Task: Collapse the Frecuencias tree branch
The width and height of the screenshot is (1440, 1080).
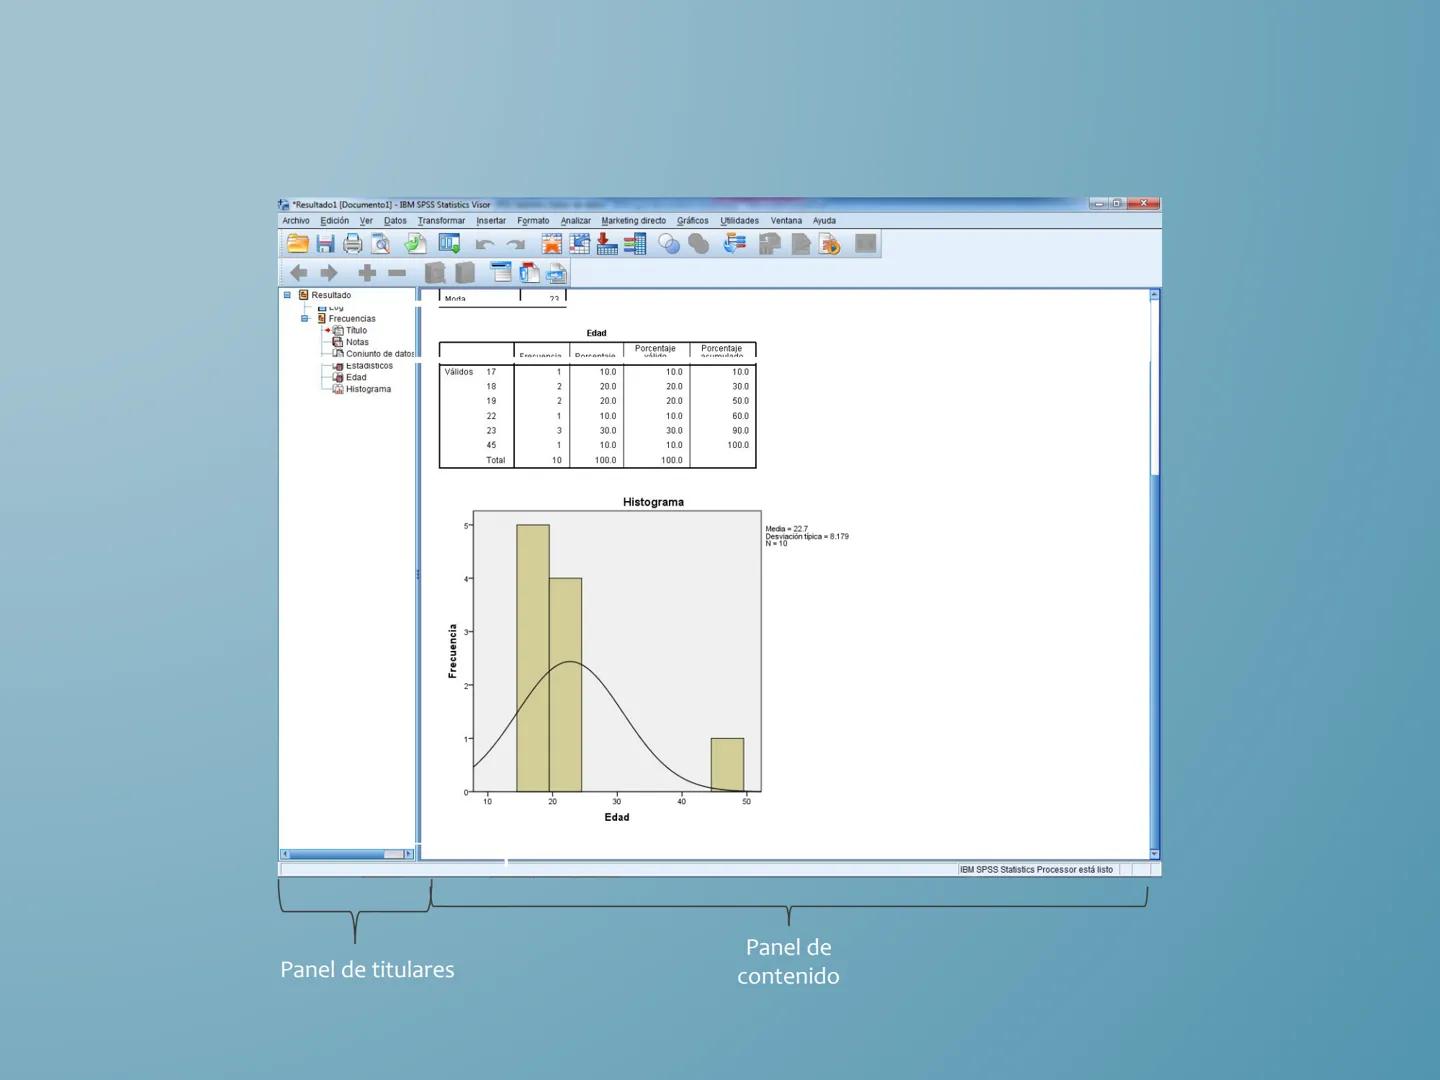Action: pyautogui.click(x=305, y=318)
